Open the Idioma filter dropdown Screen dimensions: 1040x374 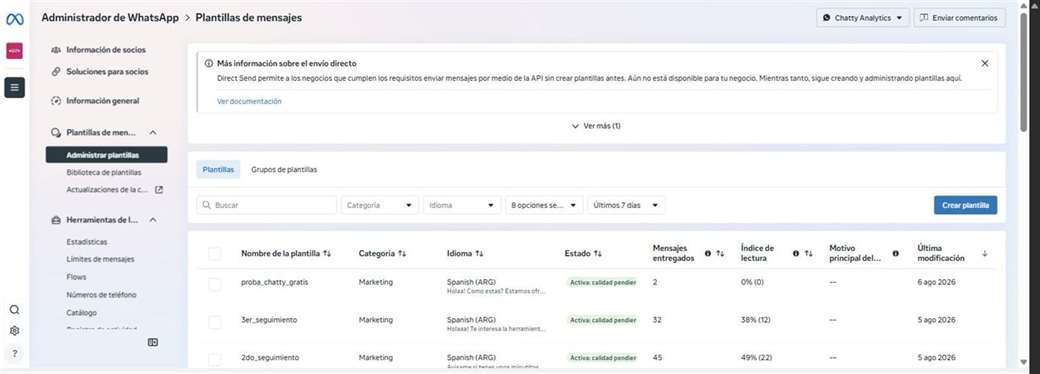tap(462, 205)
